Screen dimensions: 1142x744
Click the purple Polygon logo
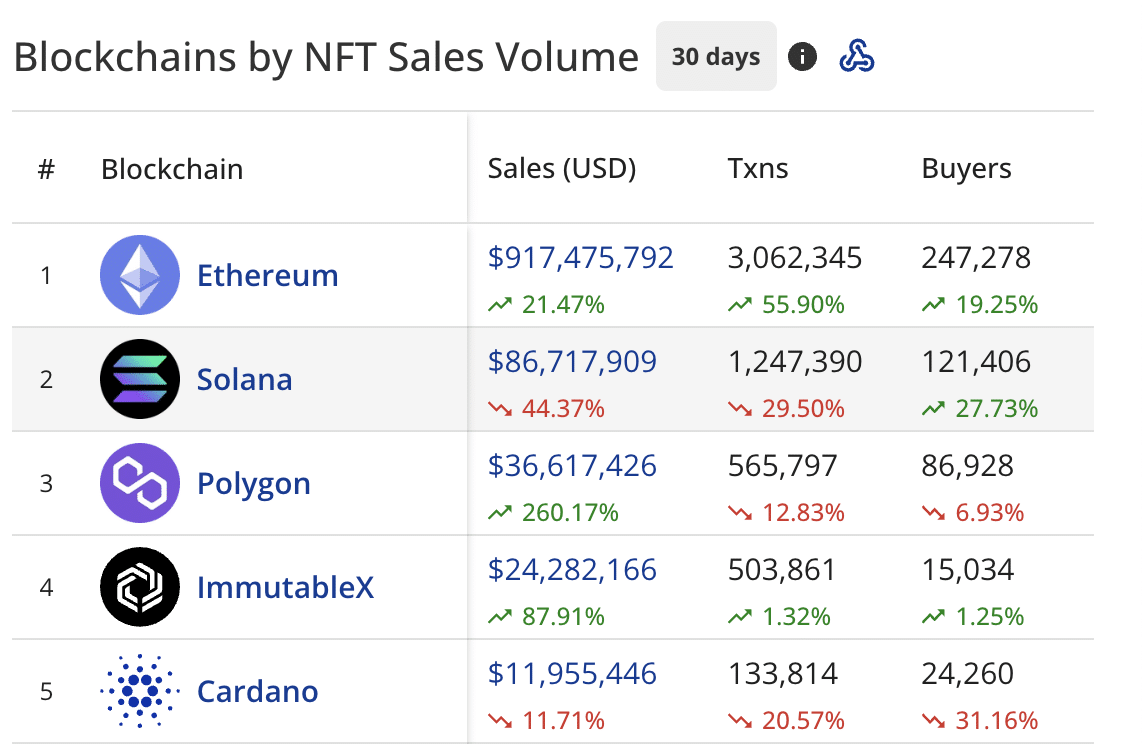(140, 483)
